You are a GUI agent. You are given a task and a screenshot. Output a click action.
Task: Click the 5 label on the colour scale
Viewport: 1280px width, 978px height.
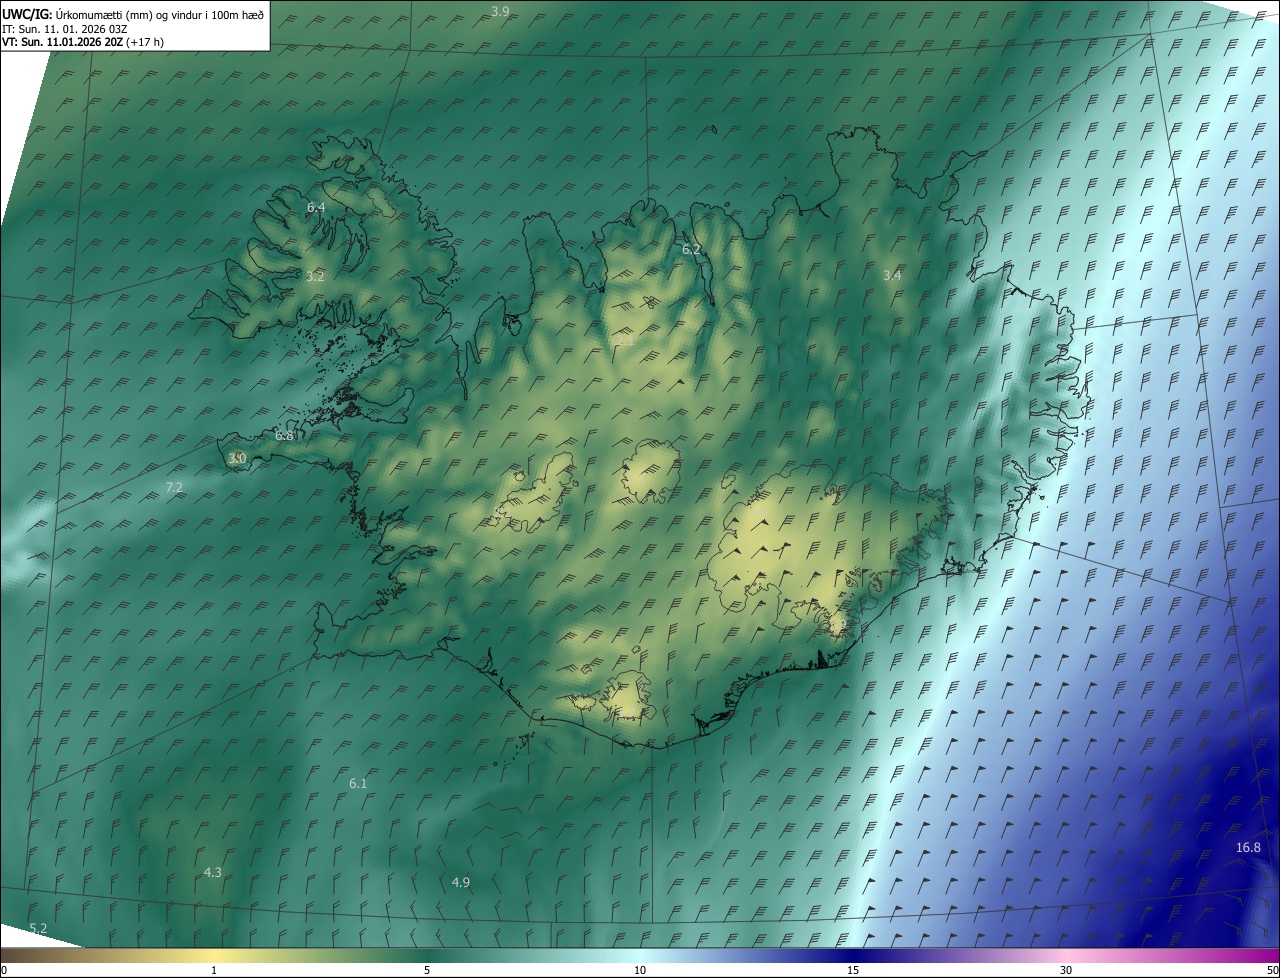click(x=427, y=971)
